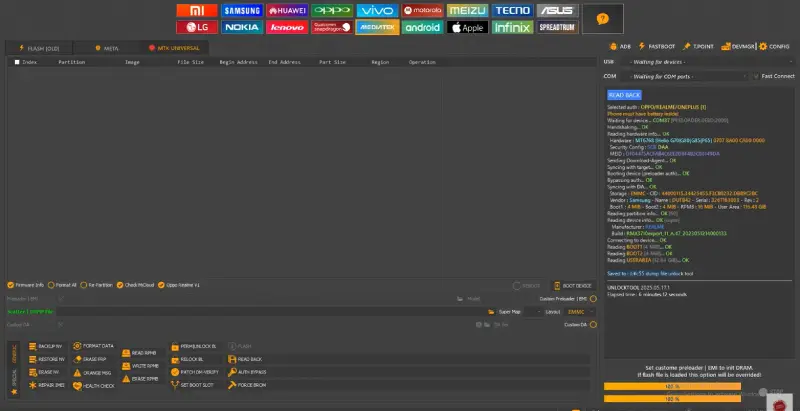
Task: Select the Nokia brand logo
Action: pyautogui.click(x=242, y=27)
